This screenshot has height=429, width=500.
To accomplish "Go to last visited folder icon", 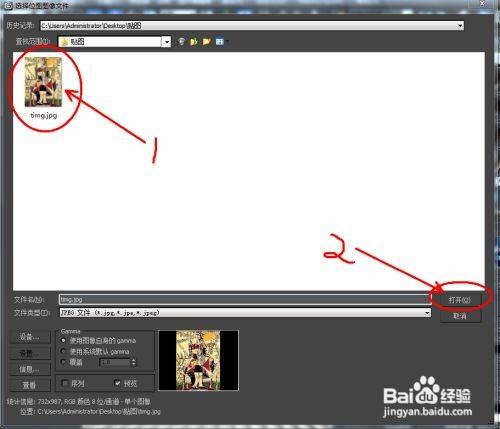I will [x=181, y=42].
